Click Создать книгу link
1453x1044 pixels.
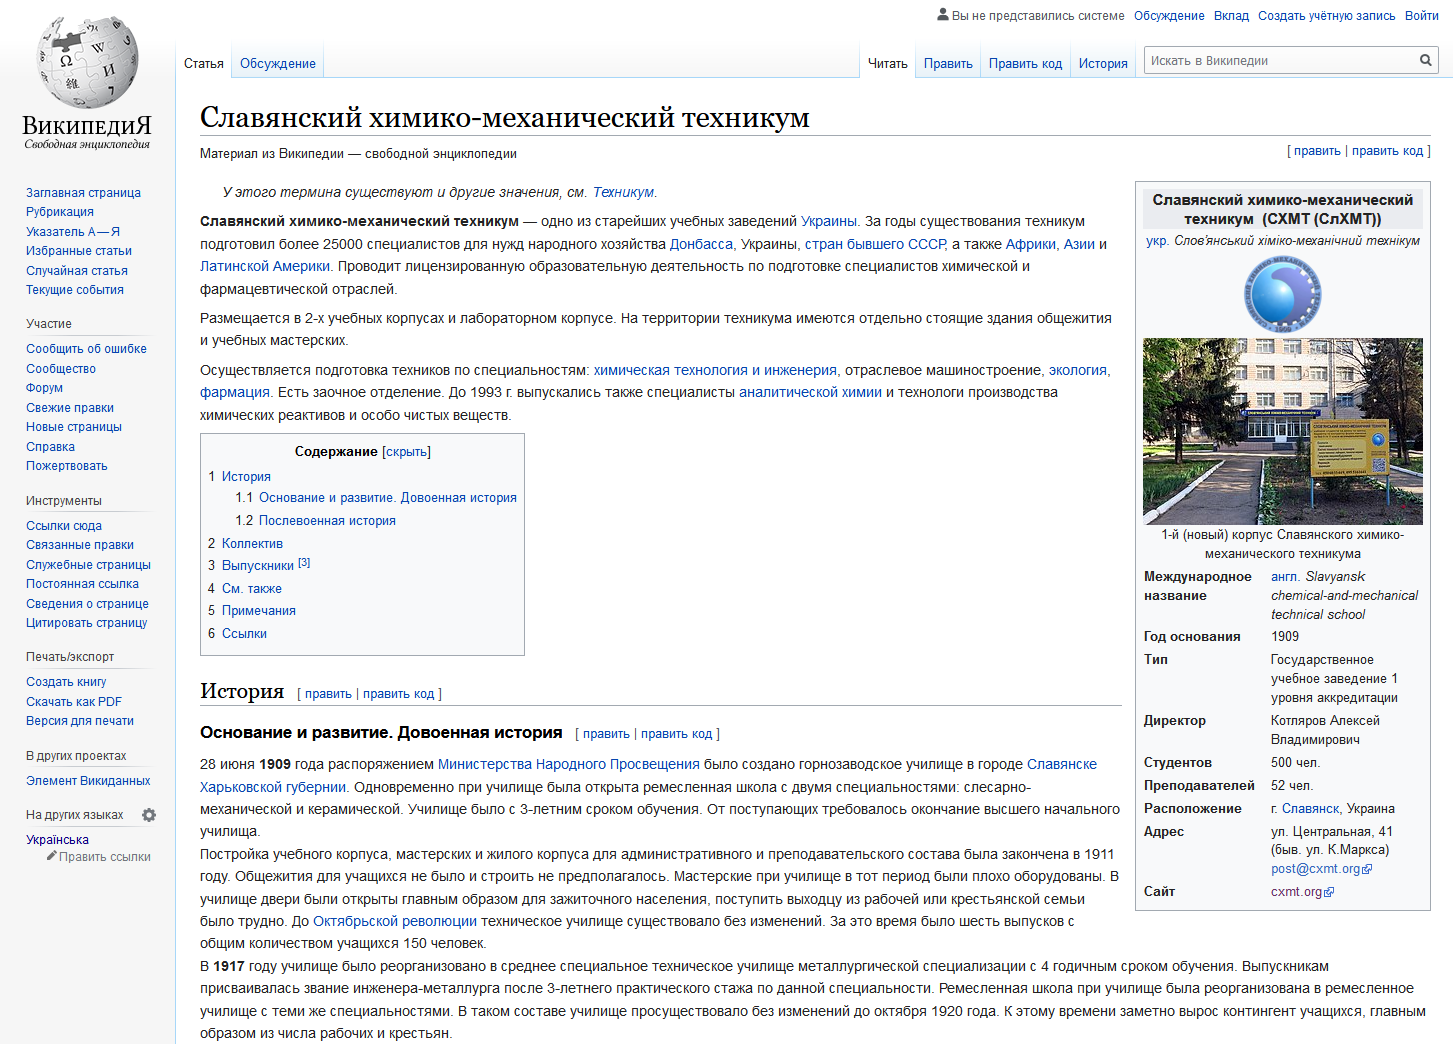(x=66, y=682)
